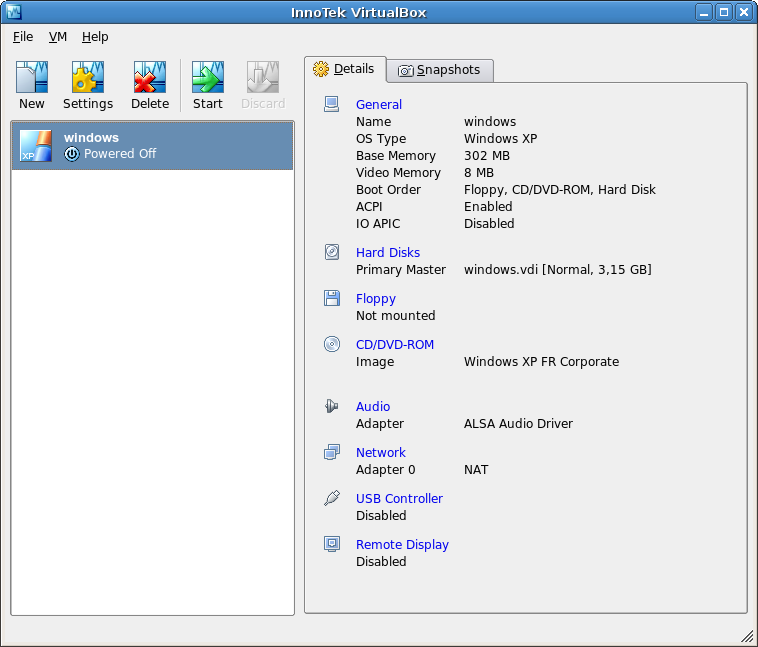
Task: Open the Audio settings link
Action: pyautogui.click(x=373, y=406)
